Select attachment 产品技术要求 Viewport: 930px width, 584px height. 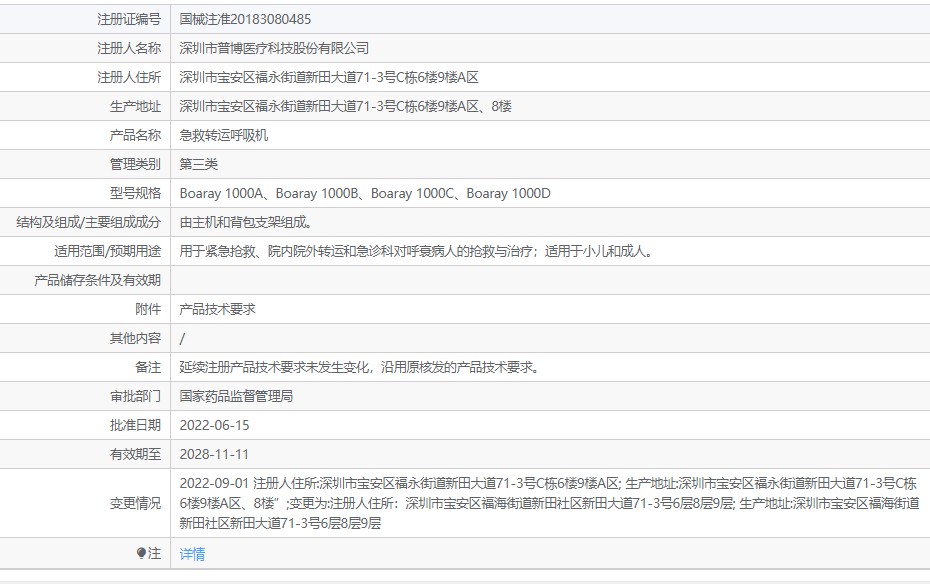[x=217, y=309]
